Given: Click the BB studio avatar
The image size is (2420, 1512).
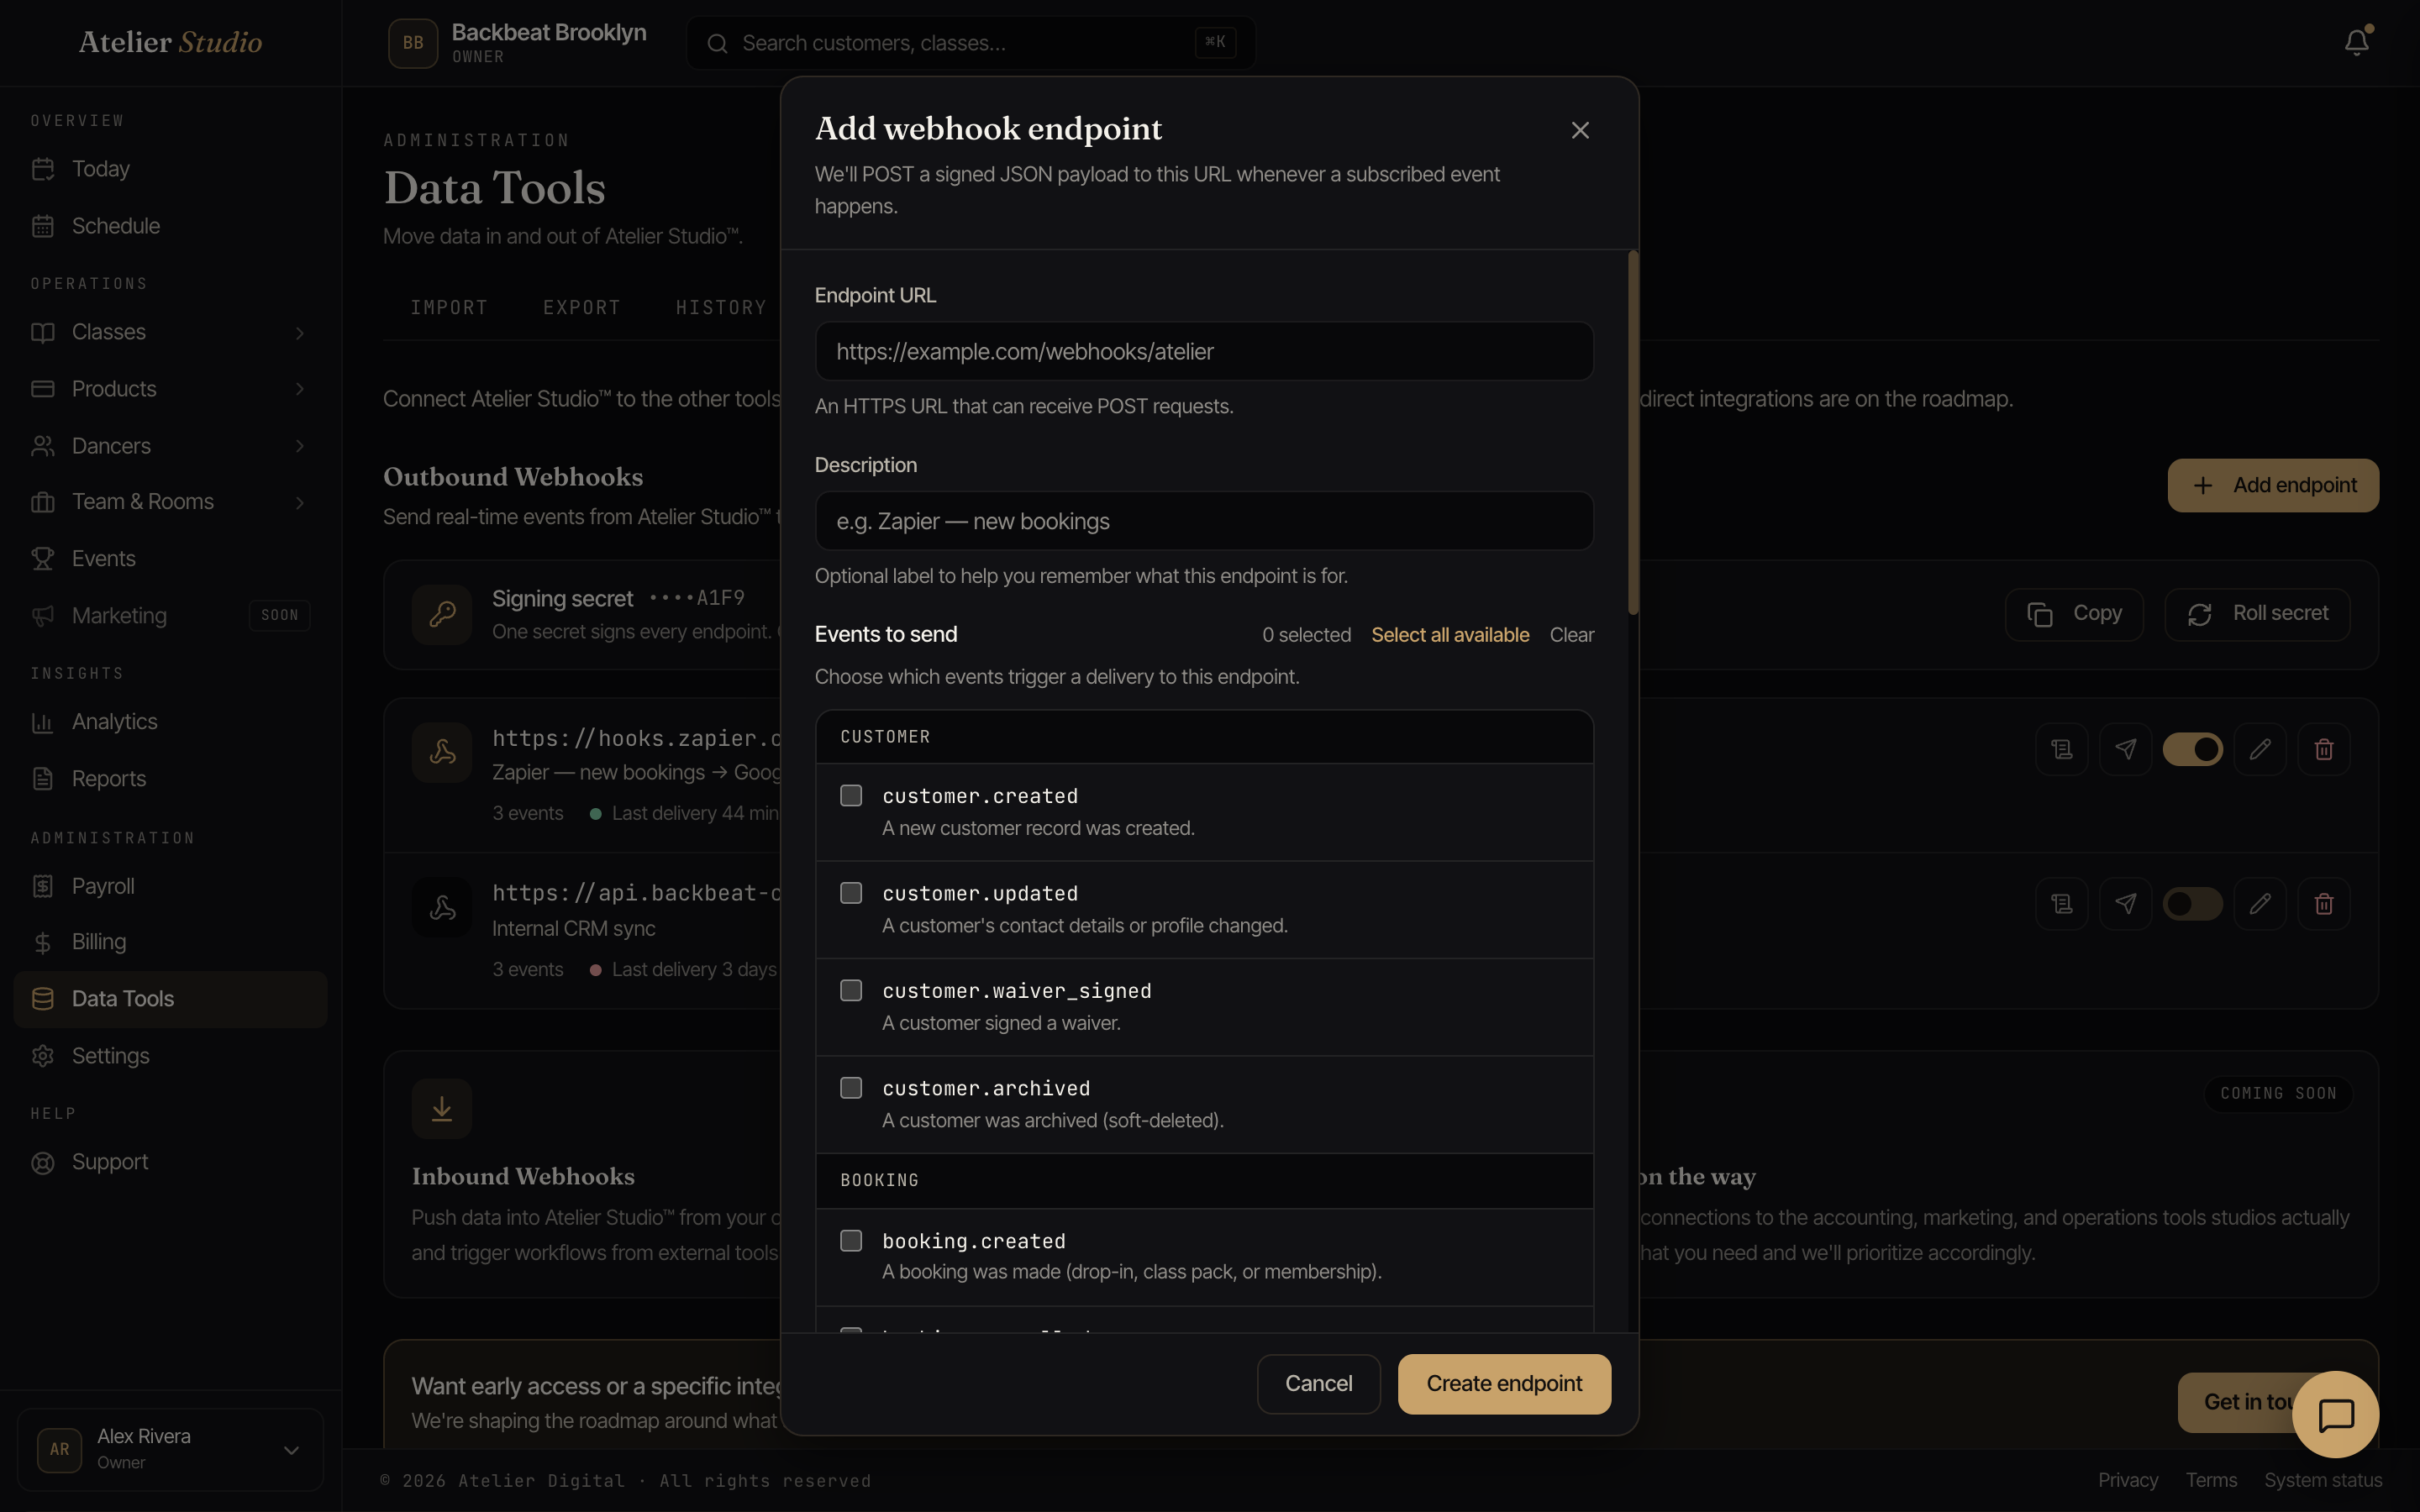Looking at the screenshot, I should pyautogui.click(x=413, y=43).
